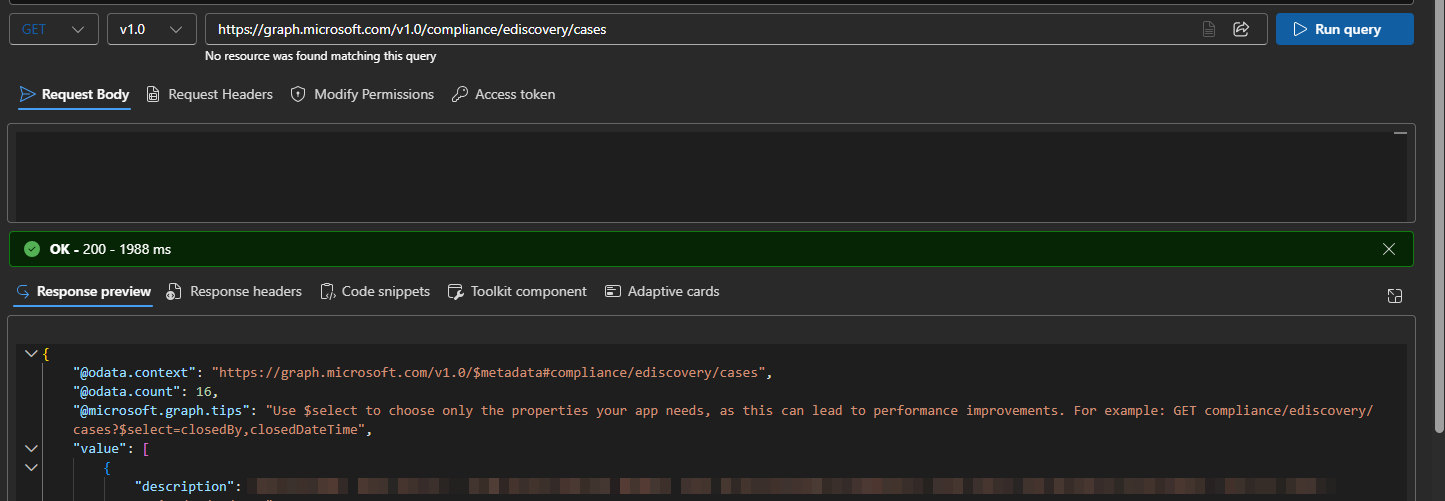
Task: Click the minimize bar in request body
Action: 1399,132
